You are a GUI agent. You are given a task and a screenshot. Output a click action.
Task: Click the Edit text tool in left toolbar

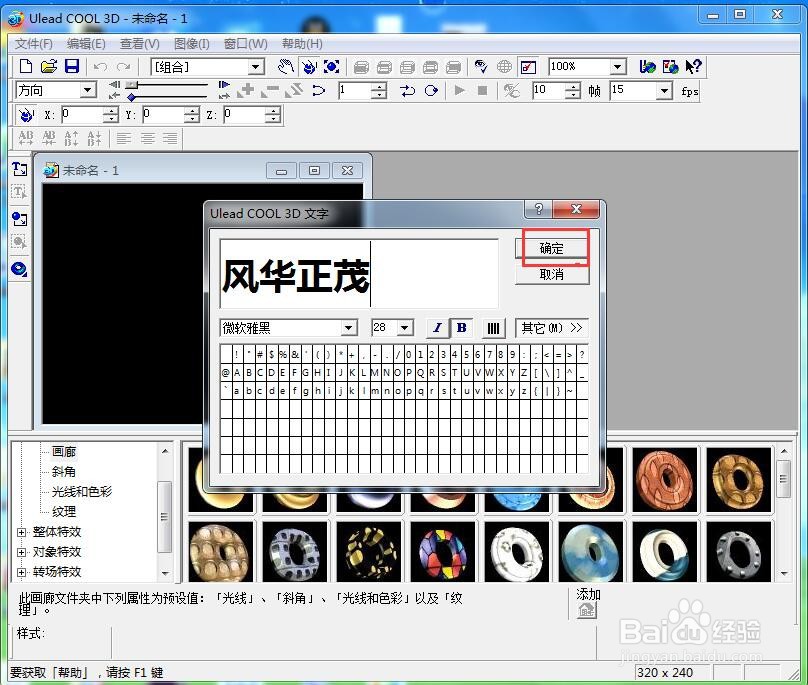[x=20, y=192]
